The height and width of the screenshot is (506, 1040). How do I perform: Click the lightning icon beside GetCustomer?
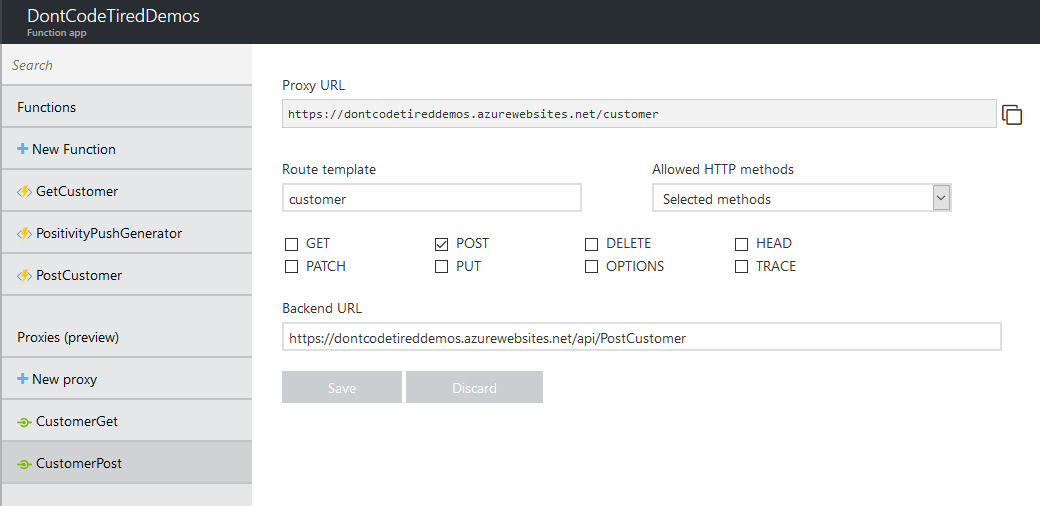pyautogui.click(x=24, y=192)
